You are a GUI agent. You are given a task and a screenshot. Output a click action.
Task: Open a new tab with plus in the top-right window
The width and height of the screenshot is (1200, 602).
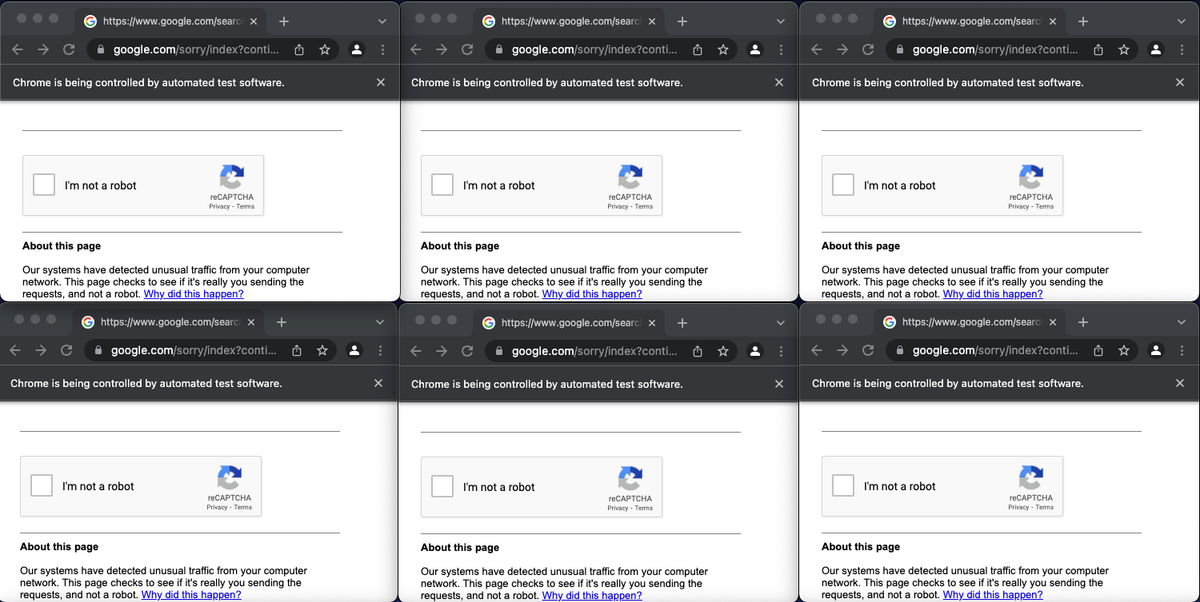pyautogui.click(x=1083, y=21)
